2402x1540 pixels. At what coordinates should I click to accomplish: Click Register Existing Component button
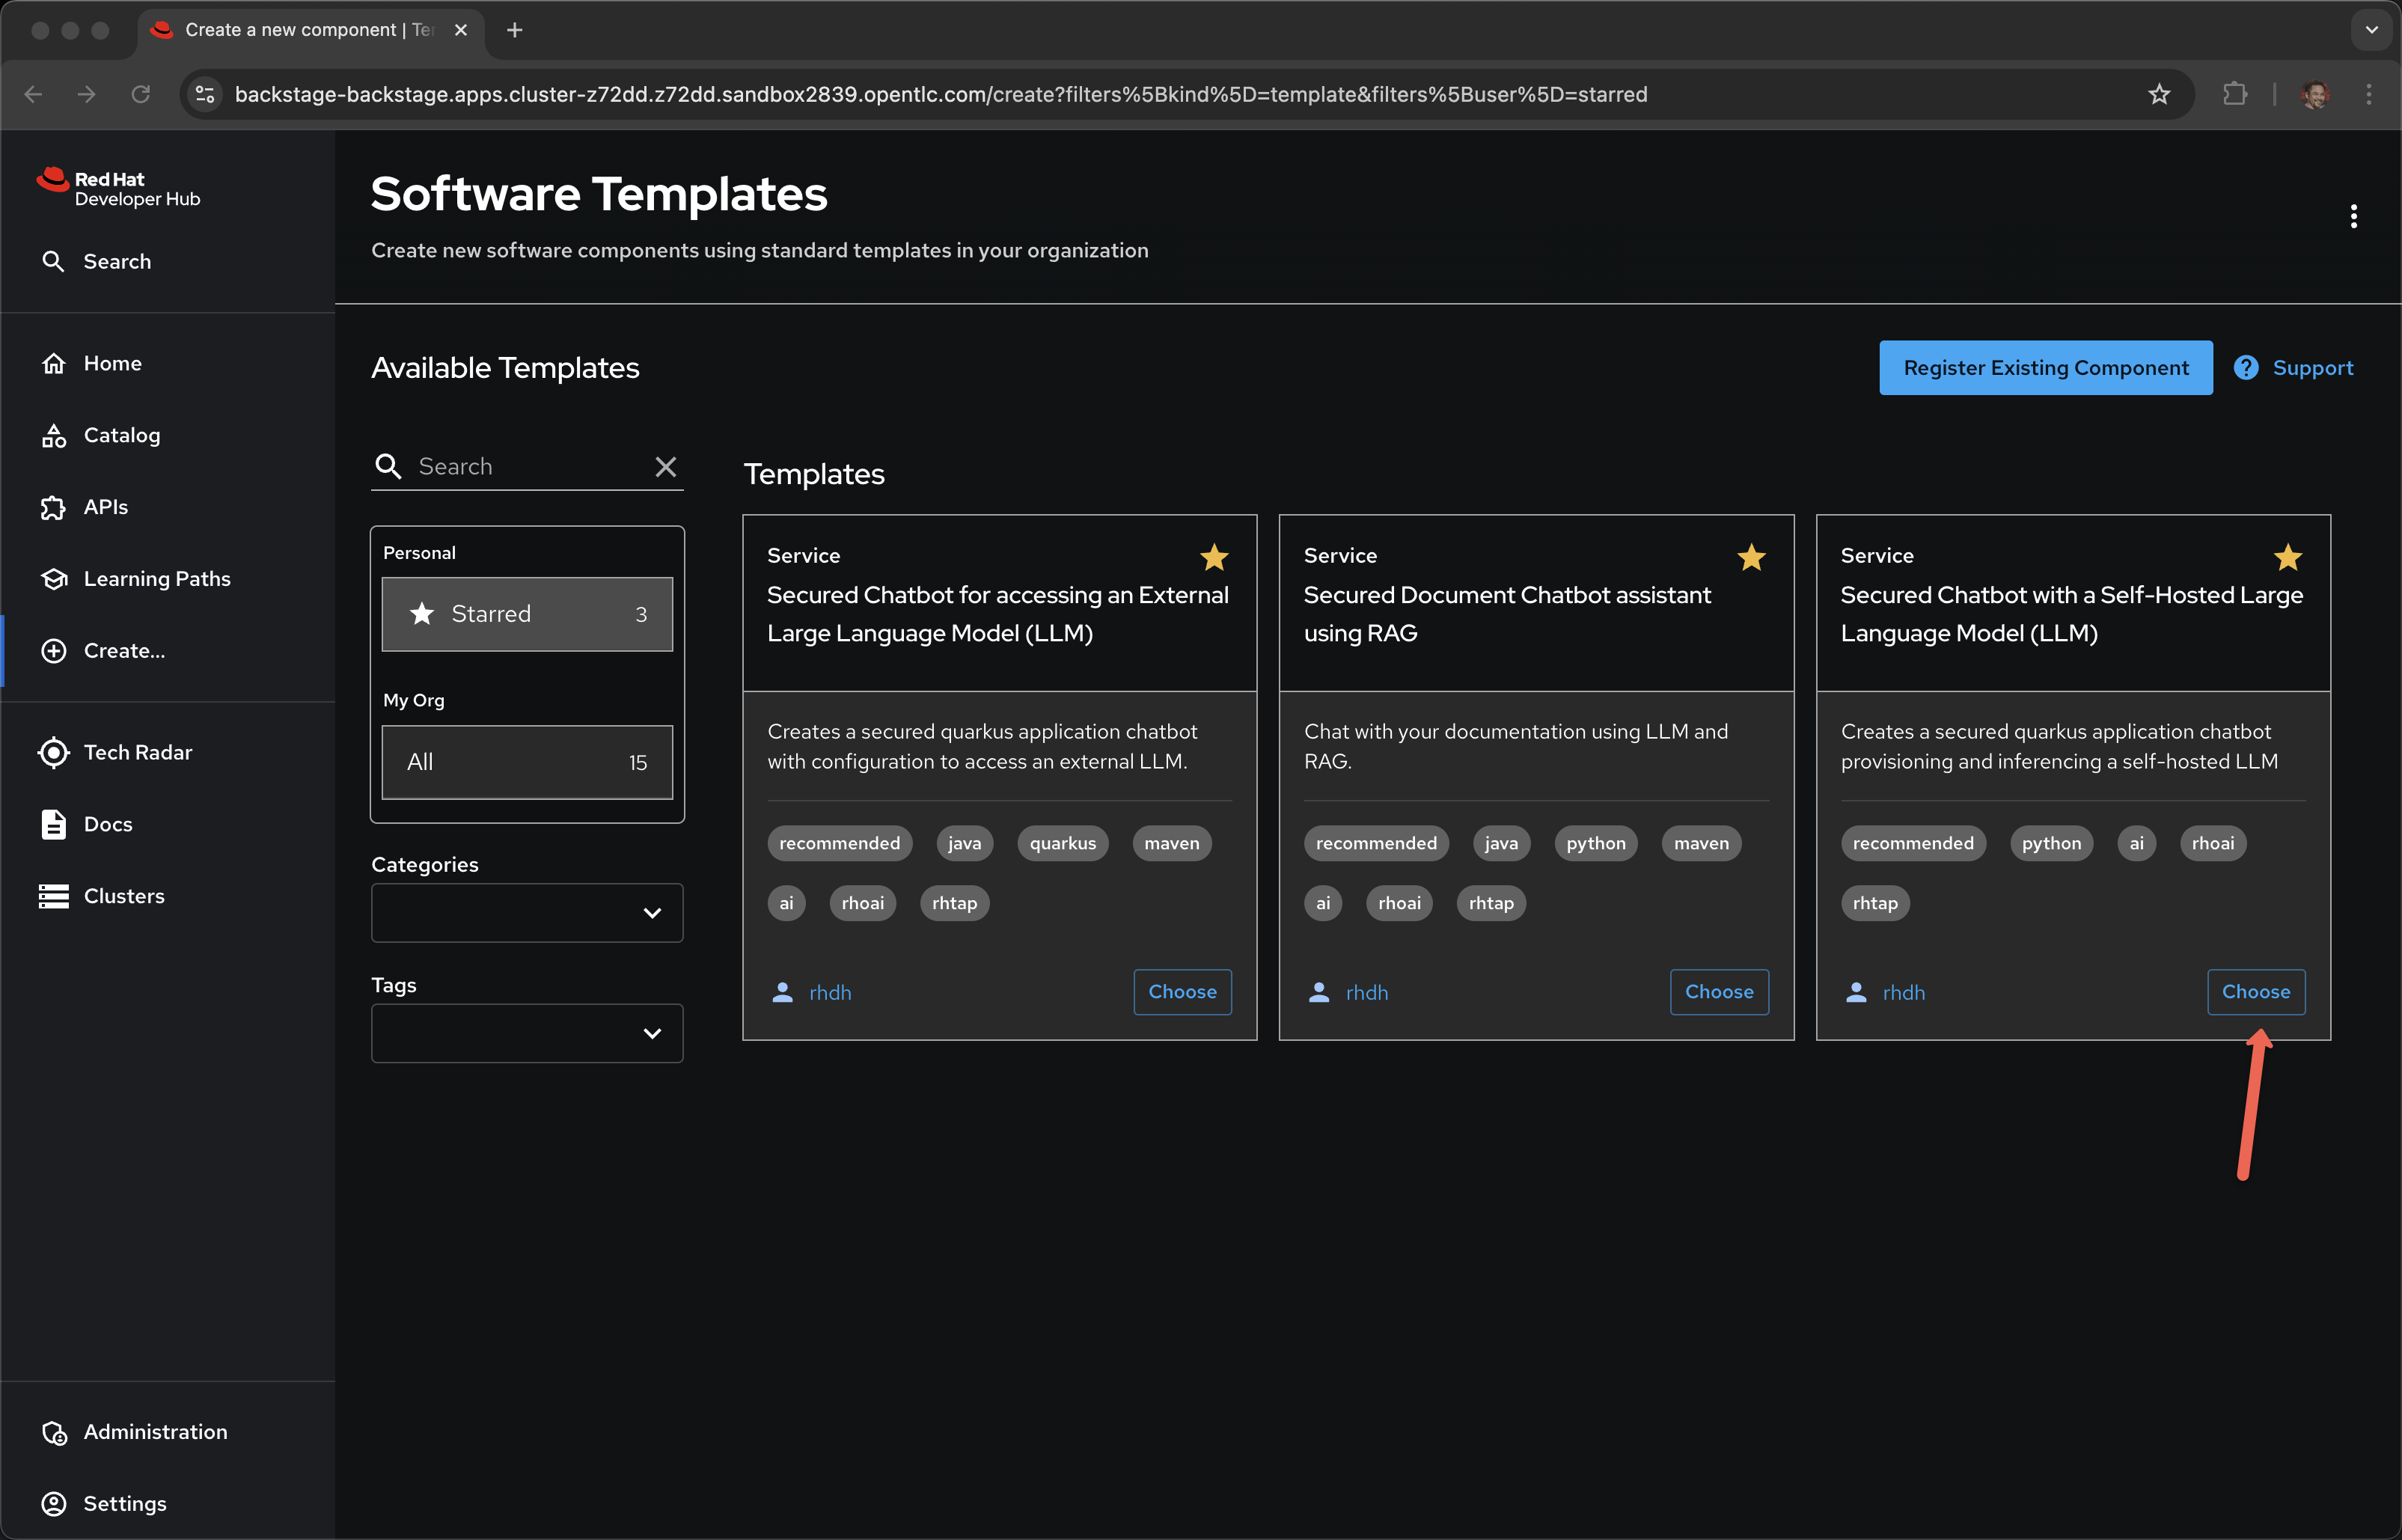[x=2045, y=368]
